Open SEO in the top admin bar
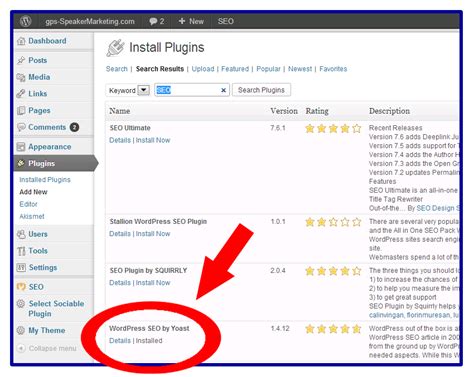This screenshot has width=474, height=377. (226, 21)
